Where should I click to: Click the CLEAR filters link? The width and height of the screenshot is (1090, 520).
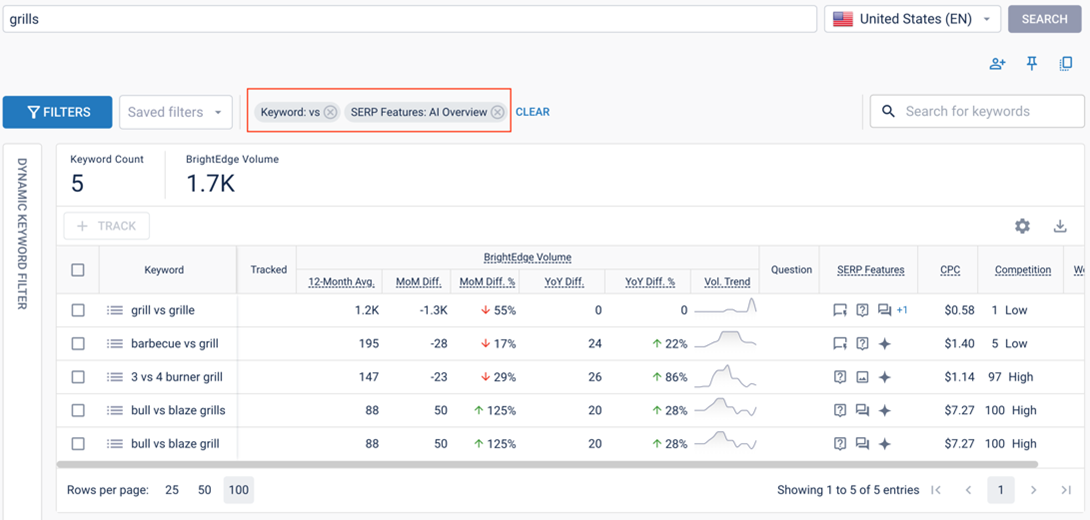tap(532, 112)
